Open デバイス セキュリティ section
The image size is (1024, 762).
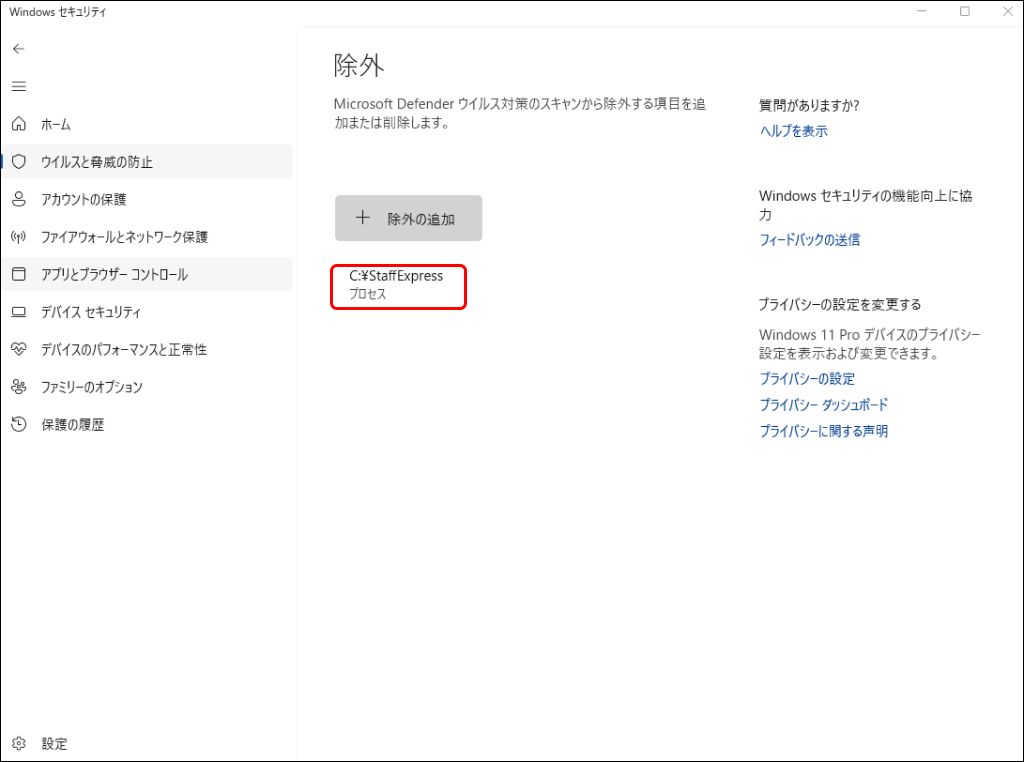[x=148, y=312]
